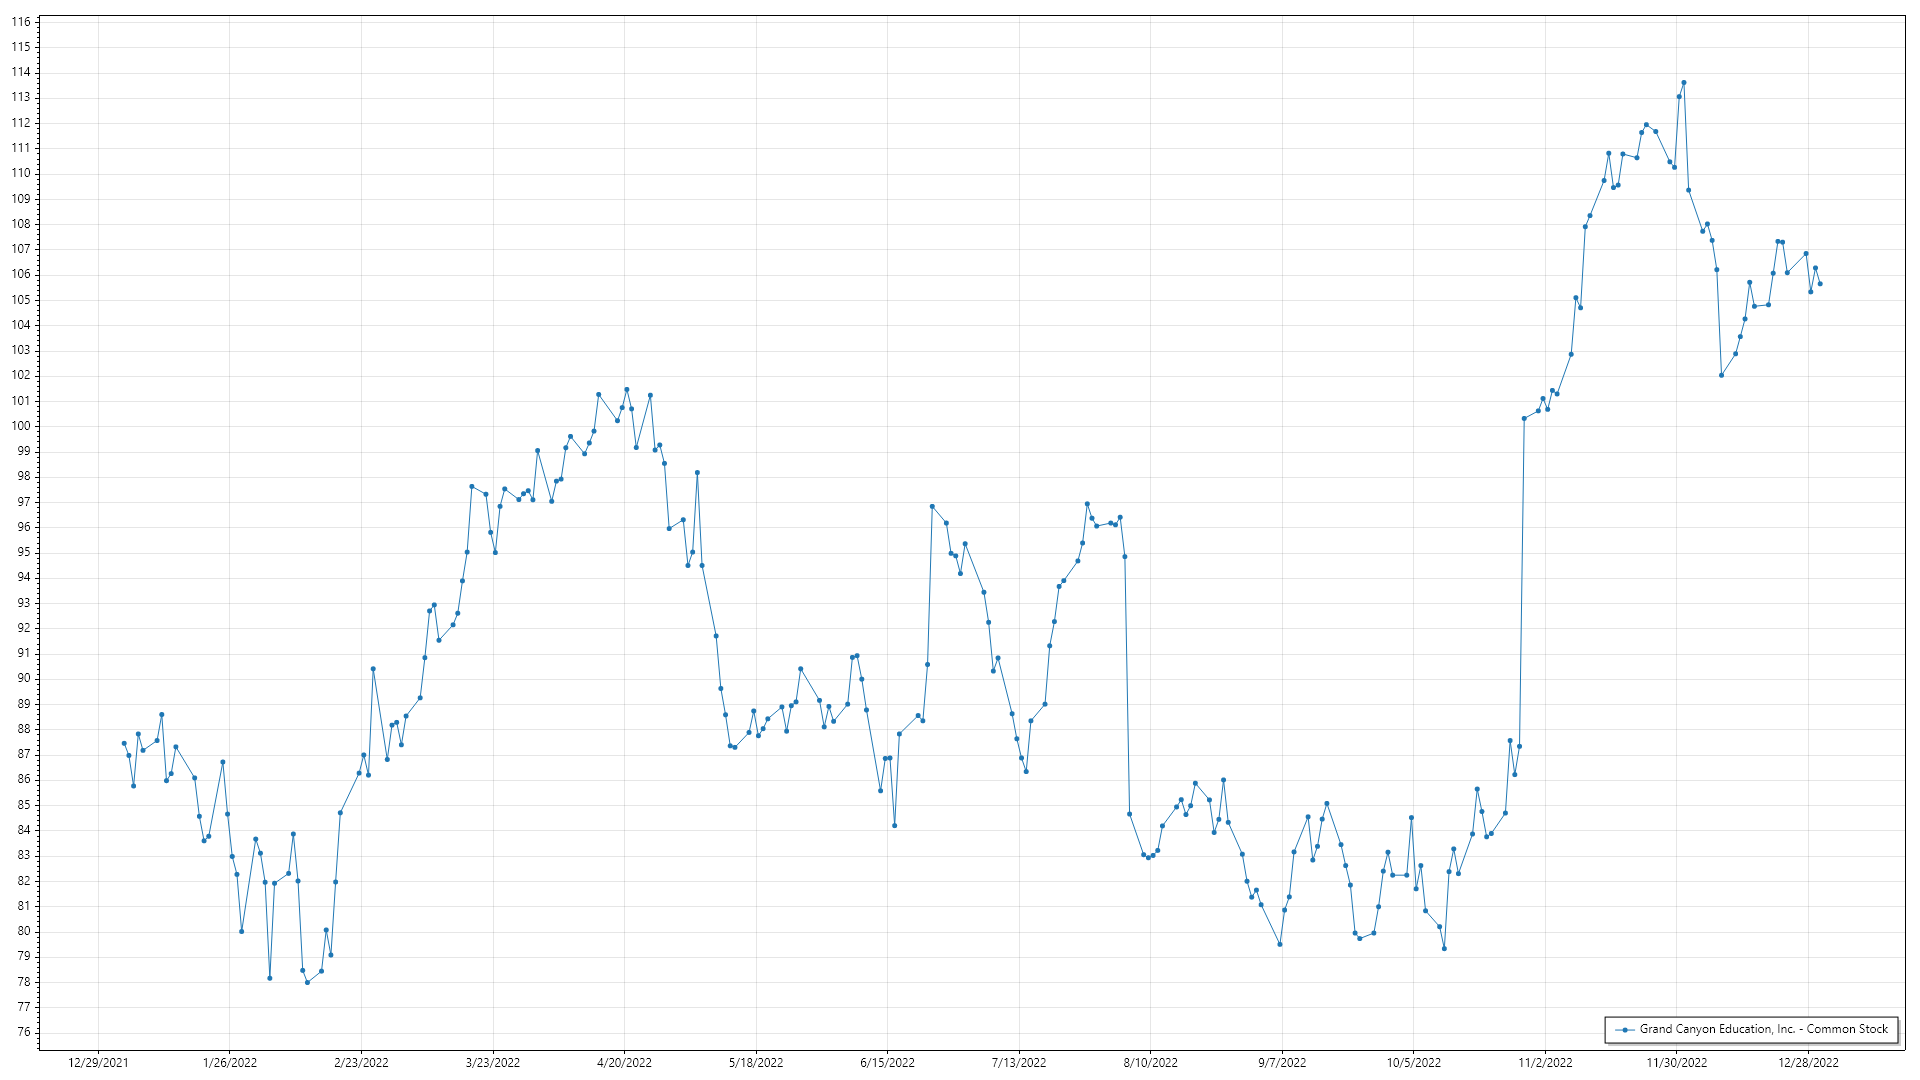Select the last data point of series

point(1820,284)
